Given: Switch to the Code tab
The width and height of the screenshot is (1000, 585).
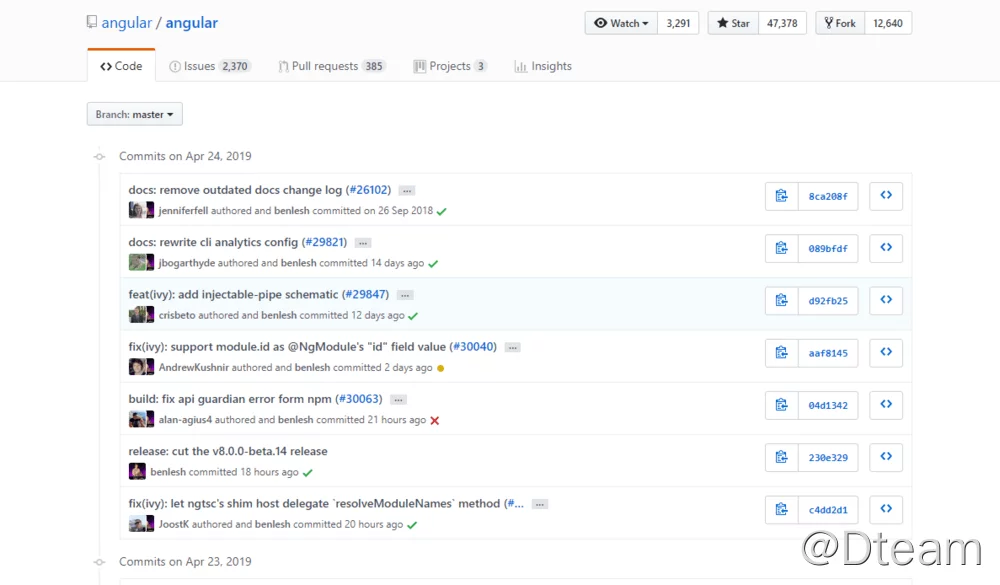Looking at the screenshot, I should [x=121, y=66].
